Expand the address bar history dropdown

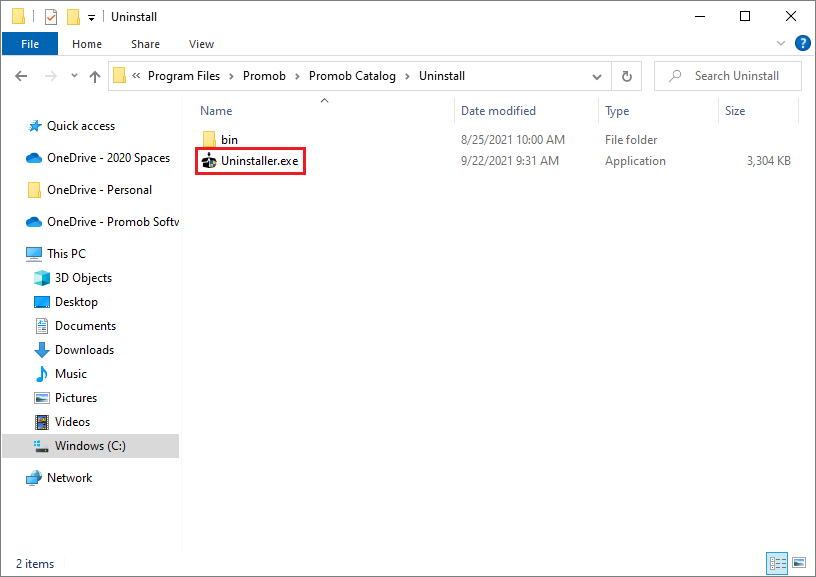(x=597, y=77)
